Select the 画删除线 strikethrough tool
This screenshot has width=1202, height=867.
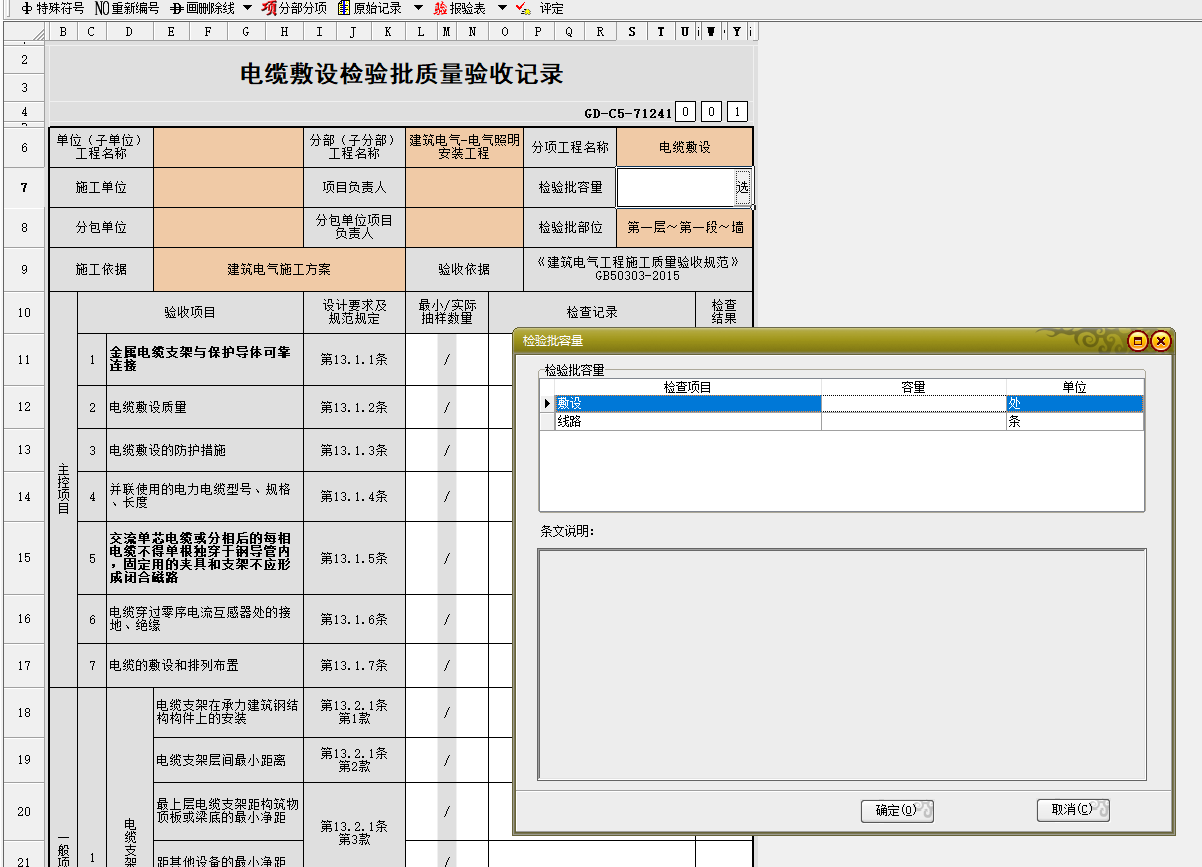coord(203,8)
